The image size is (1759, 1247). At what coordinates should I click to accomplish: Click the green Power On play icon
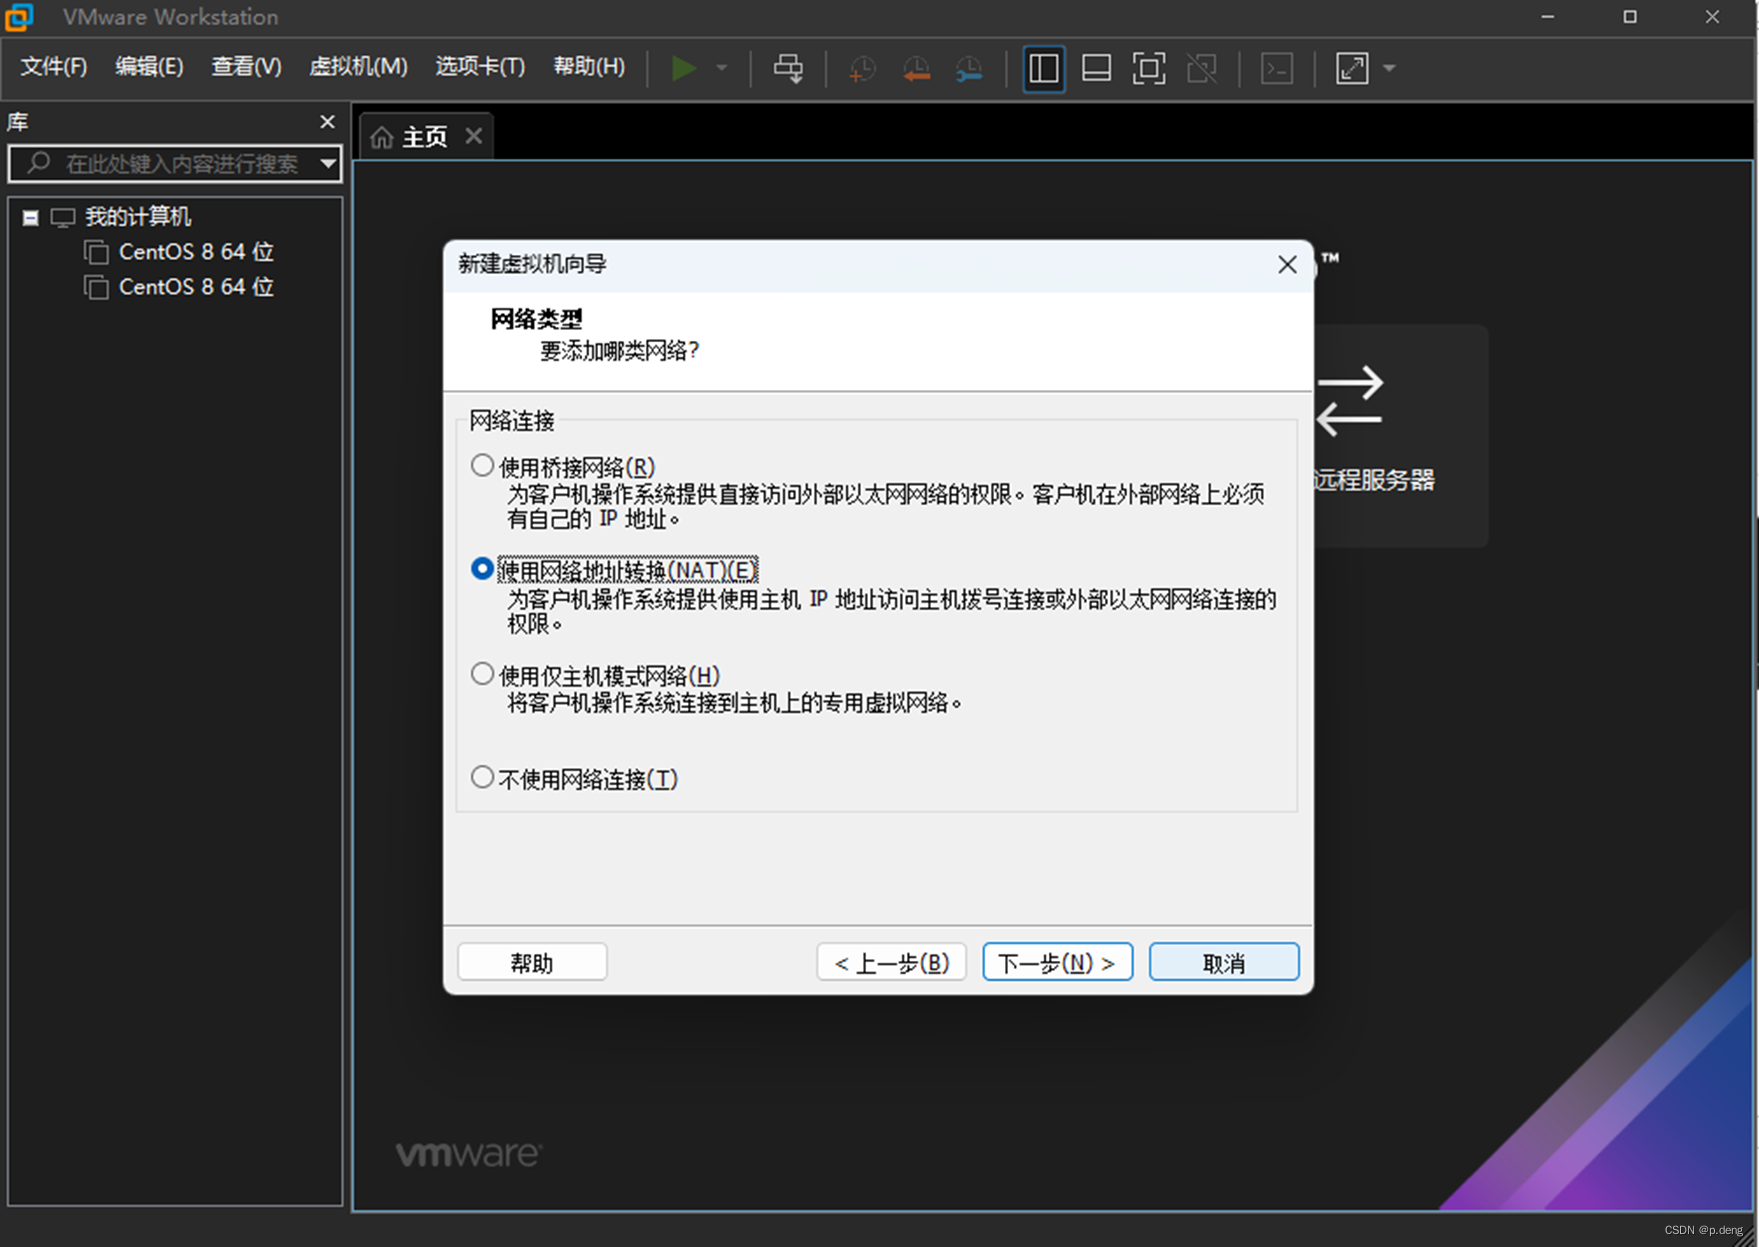[684, 68]
